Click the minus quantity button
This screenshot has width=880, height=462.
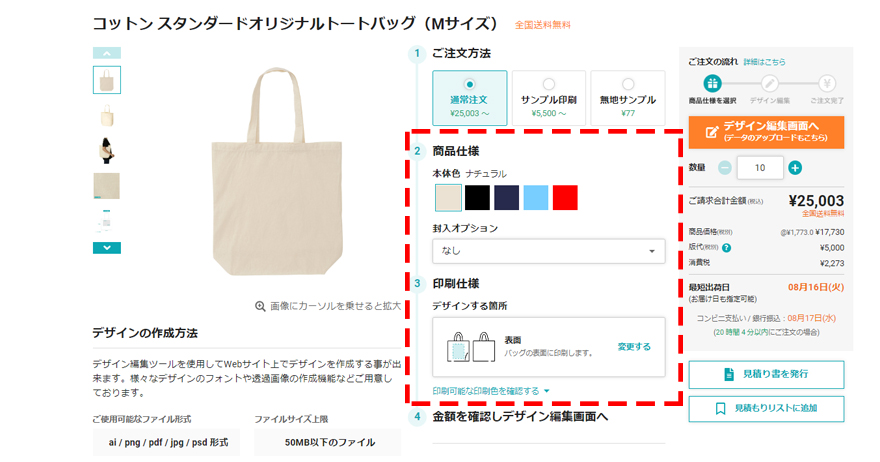tap(725, 167)
